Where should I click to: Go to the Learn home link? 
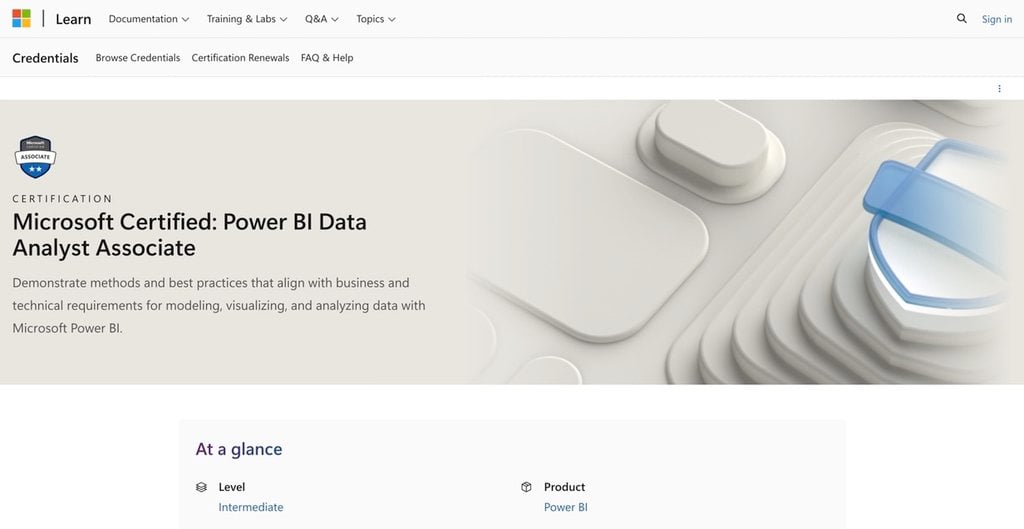click(x=73, y=19)
